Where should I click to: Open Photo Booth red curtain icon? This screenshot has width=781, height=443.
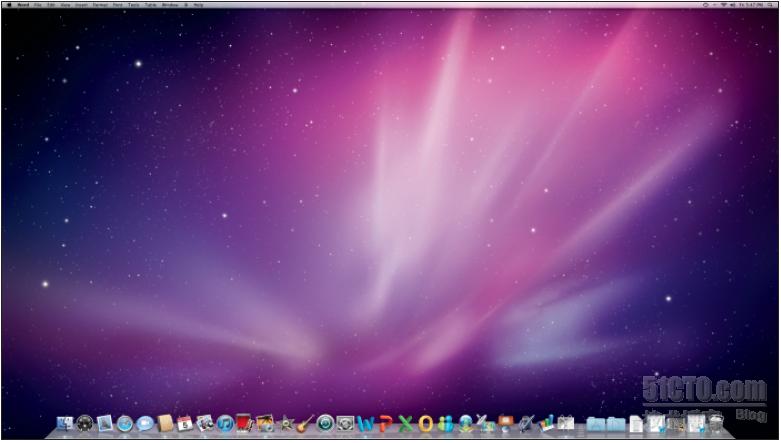[x=245, y=424]
